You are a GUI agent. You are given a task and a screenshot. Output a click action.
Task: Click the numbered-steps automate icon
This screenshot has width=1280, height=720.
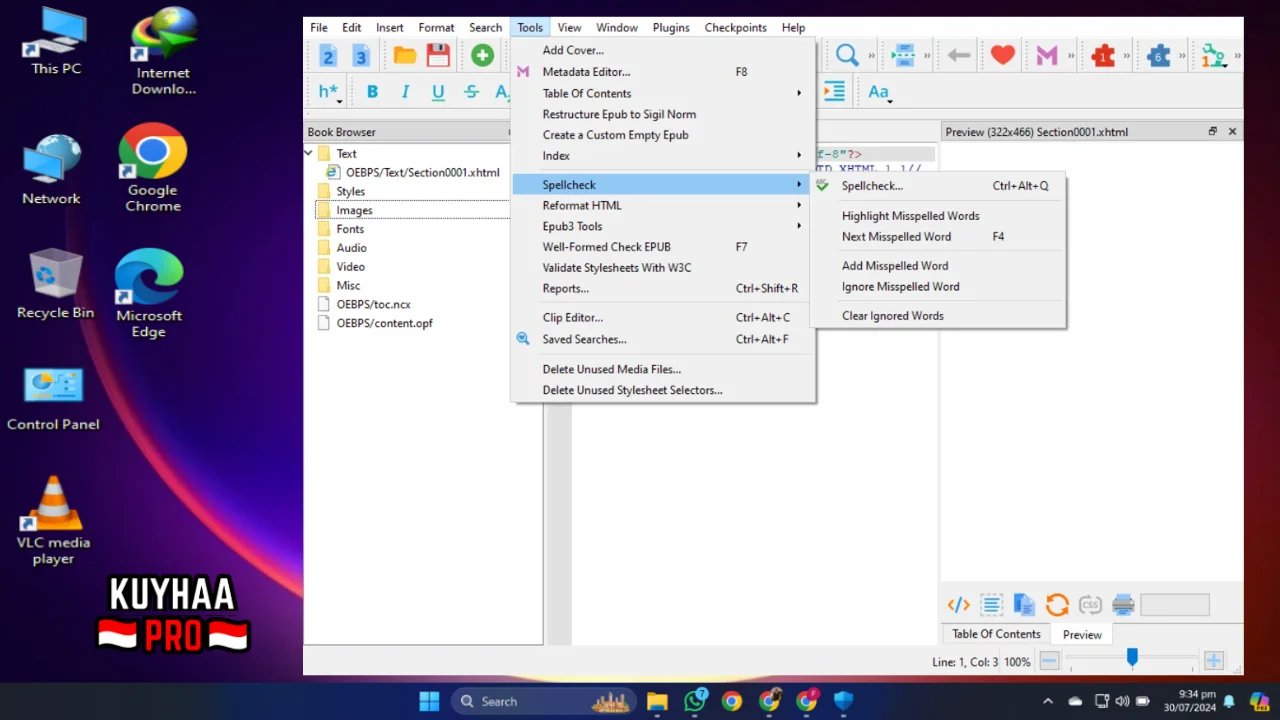tap(1214, 56)
